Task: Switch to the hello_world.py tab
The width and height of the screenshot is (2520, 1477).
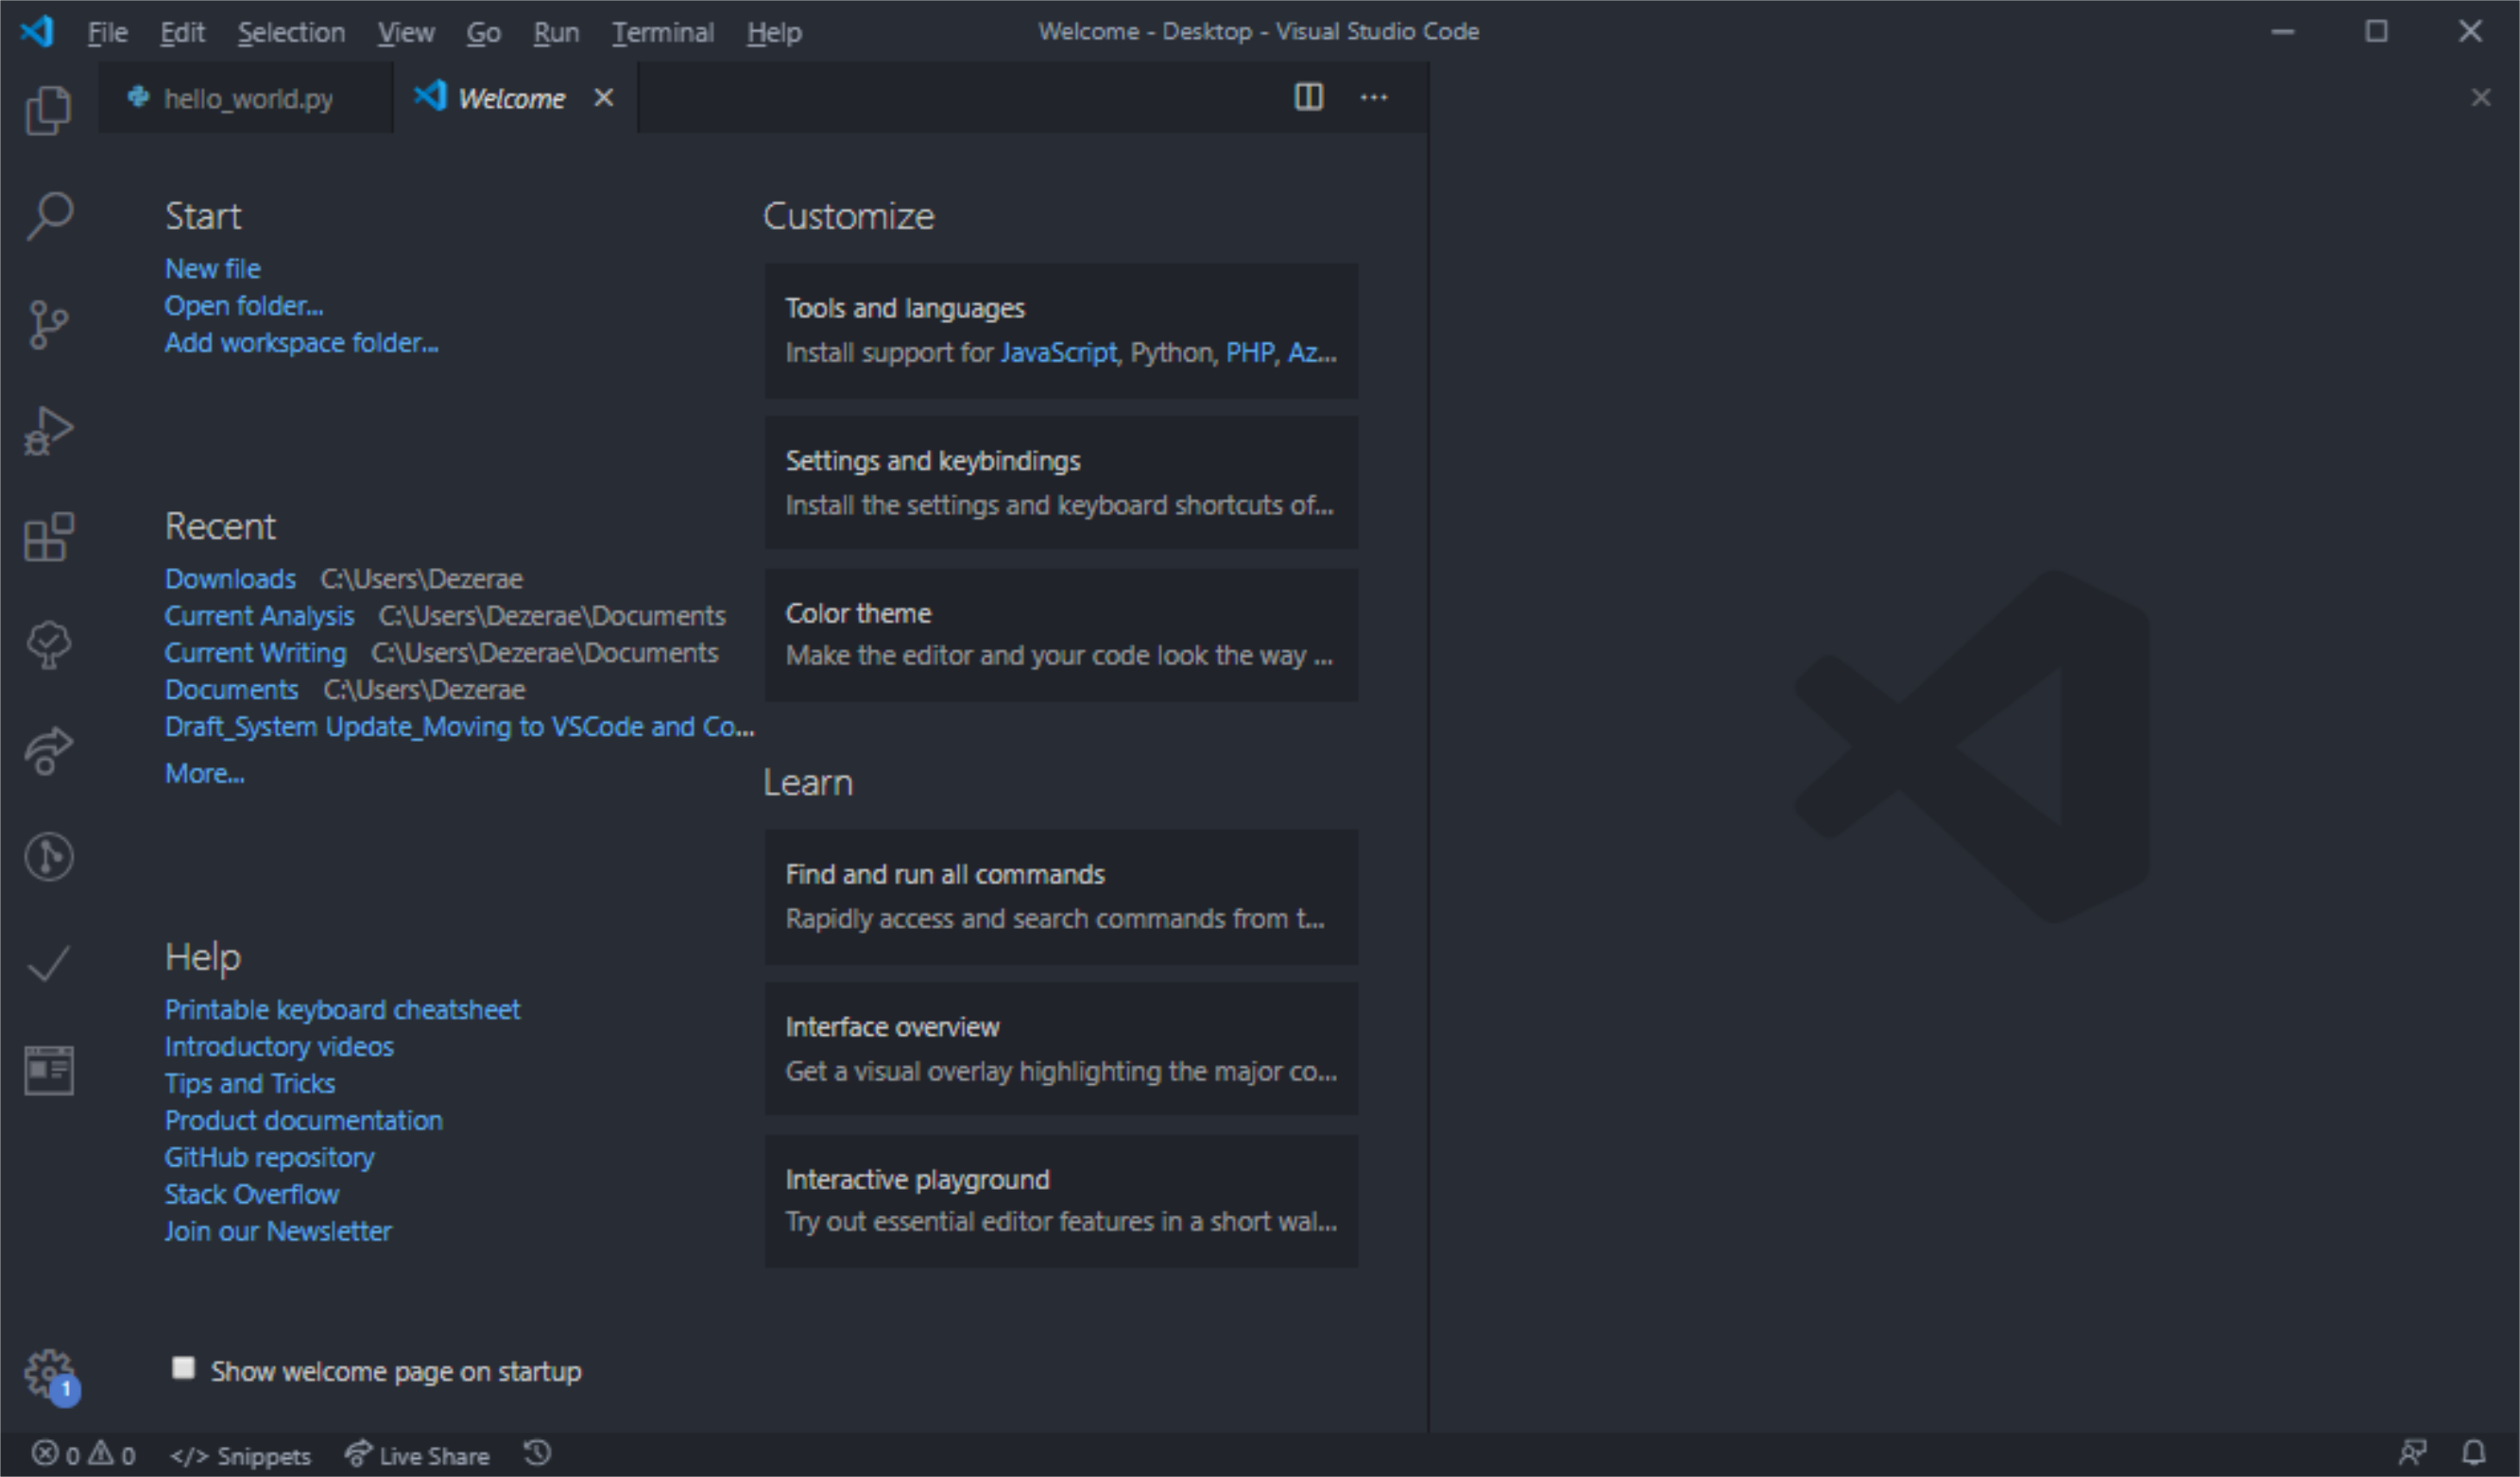Action: coord(246,98)
